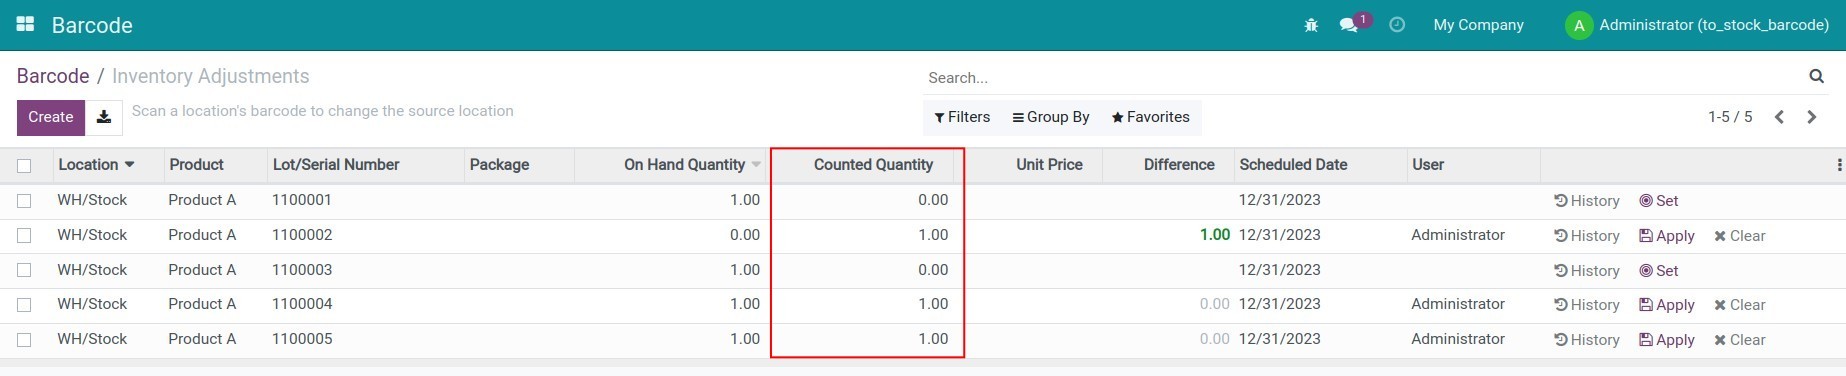Image resolution: width=1846 pixels, height=376 pixels.
Task: Check the row for lot 1100005
Action: 24,340
